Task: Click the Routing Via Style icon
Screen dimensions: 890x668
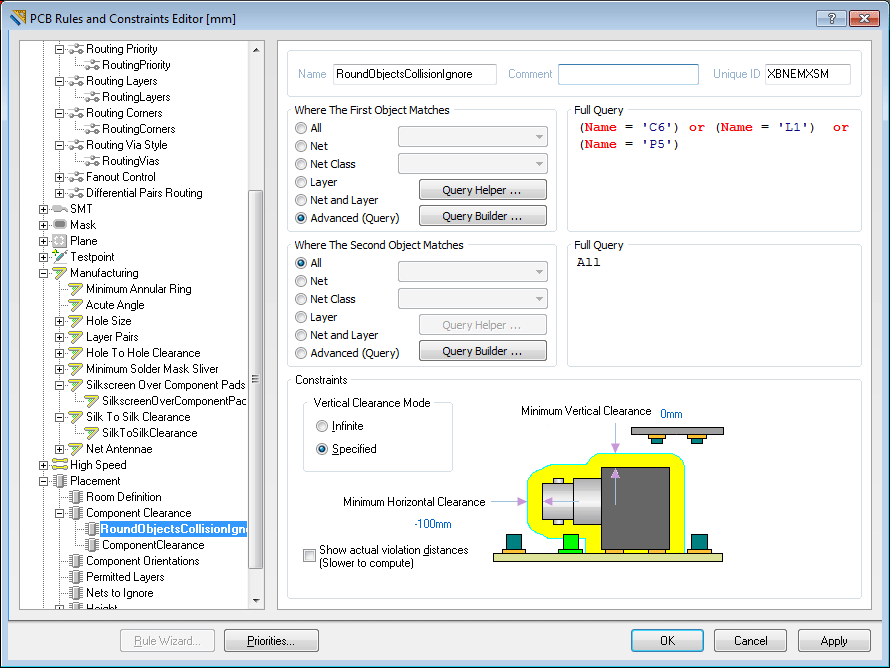Action: [75, 145]
